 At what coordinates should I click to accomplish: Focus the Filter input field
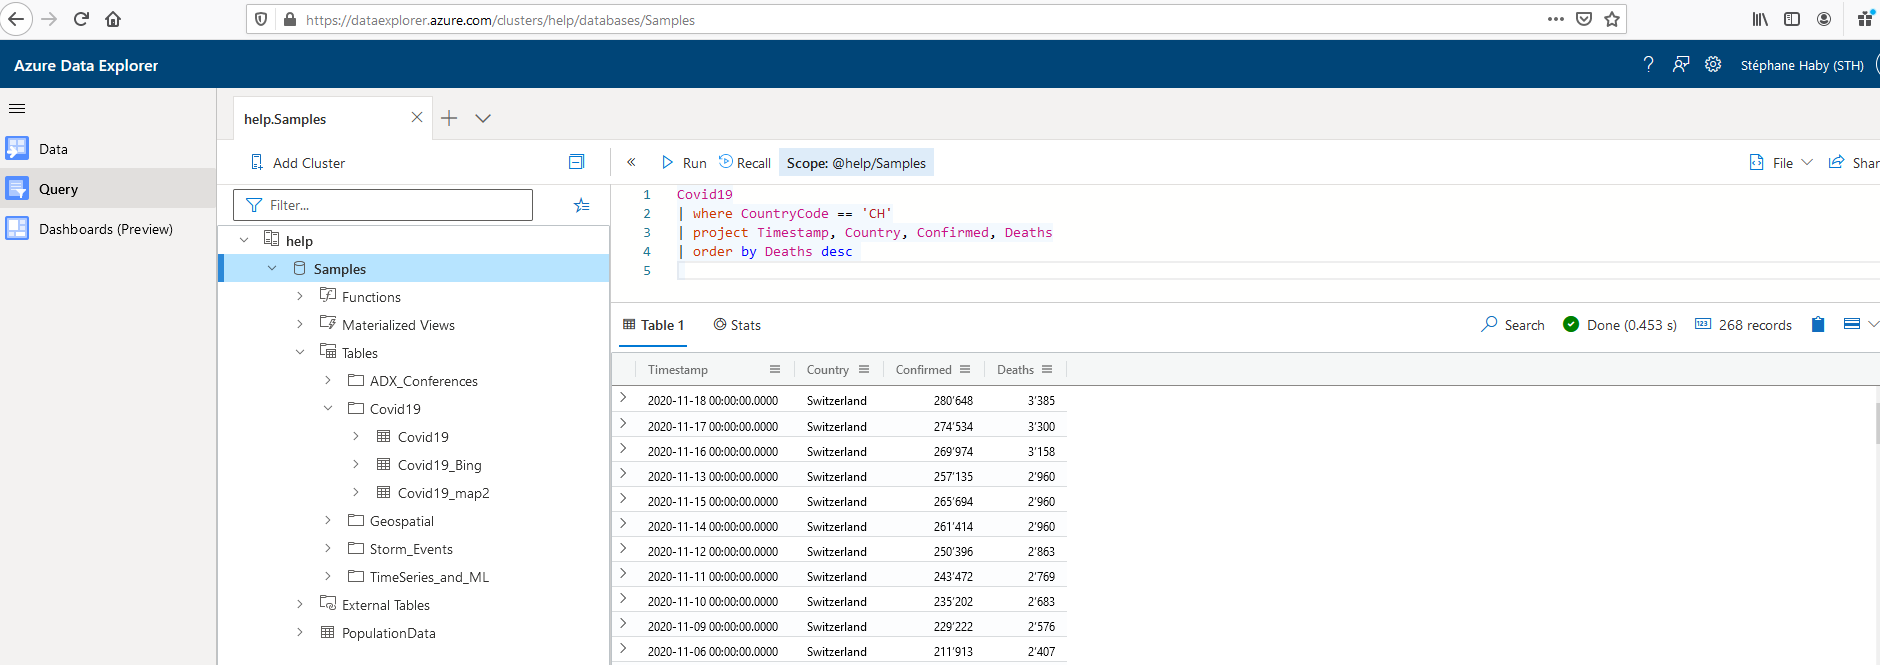tap(383, 205)
